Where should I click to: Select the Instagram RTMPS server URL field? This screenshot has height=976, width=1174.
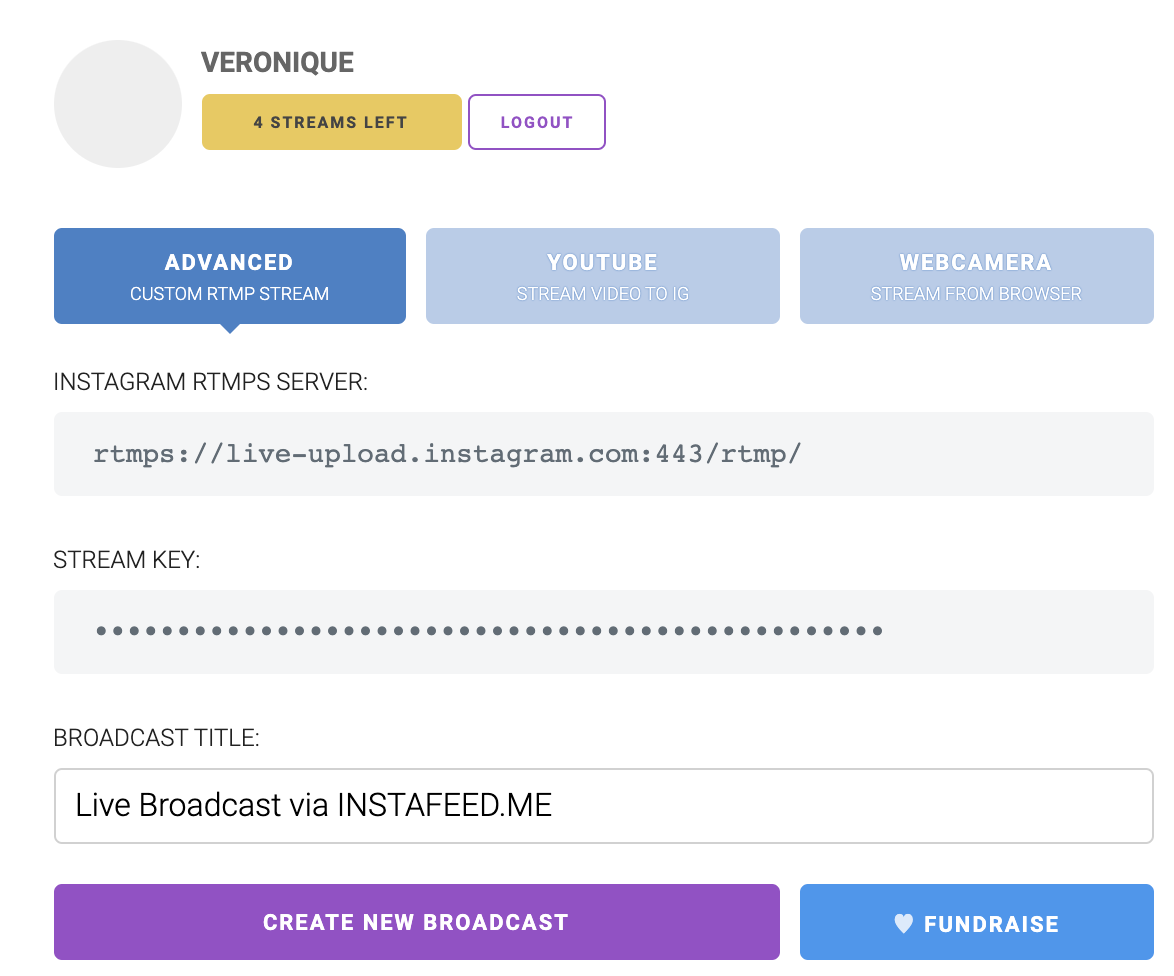tap(603, 454)
